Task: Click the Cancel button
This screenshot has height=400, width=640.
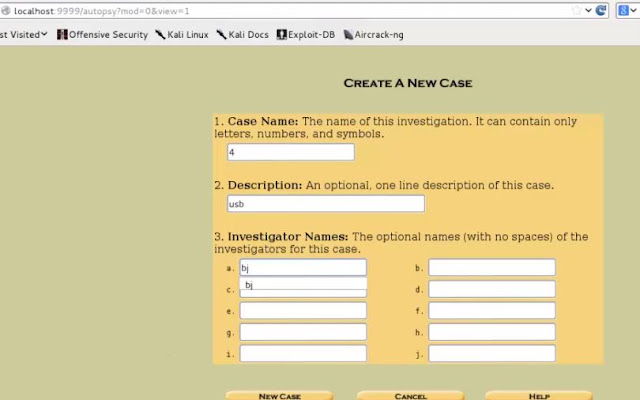Action: (411, 396)
